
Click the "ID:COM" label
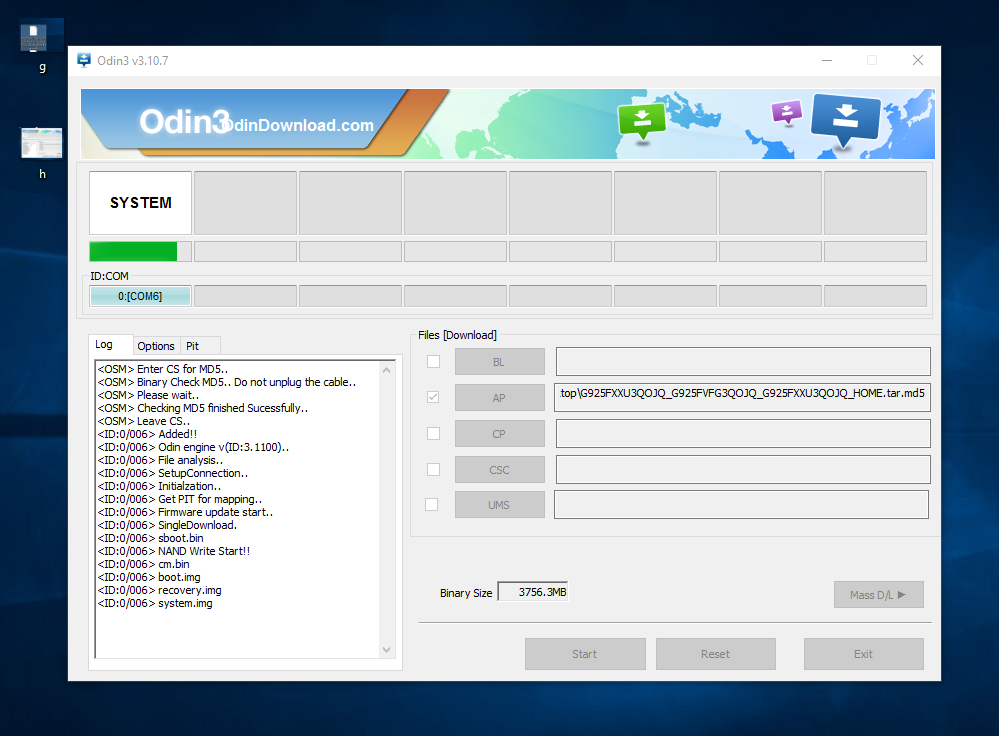[109, 276]
